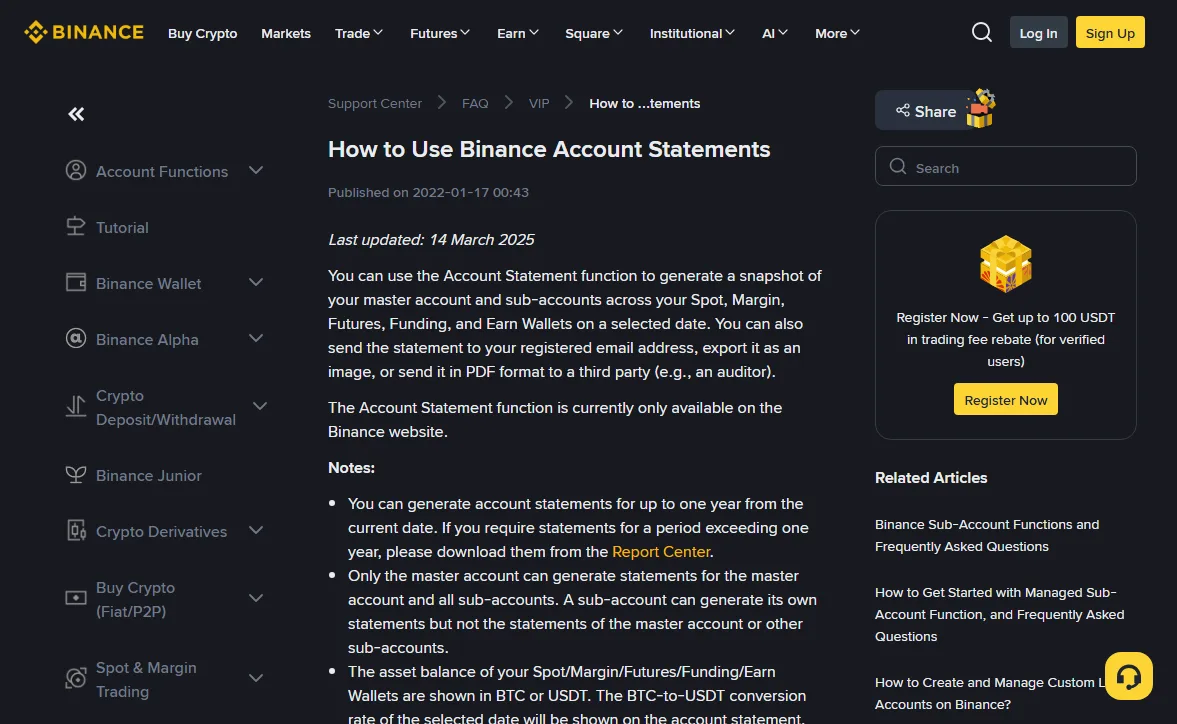The image size is (1177, 724).
Task: Click the Spot & Margin Trading icon
Action: [76, 678]
